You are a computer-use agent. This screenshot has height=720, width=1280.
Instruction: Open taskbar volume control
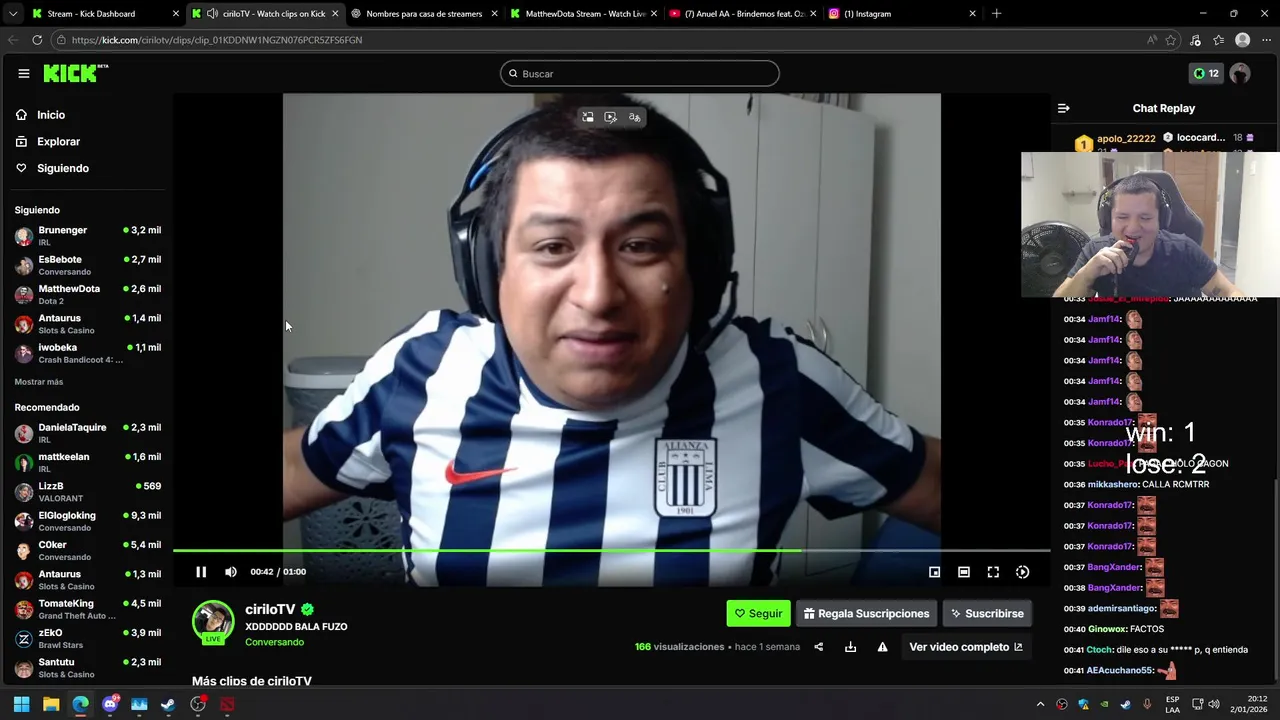pos(1214,704)
